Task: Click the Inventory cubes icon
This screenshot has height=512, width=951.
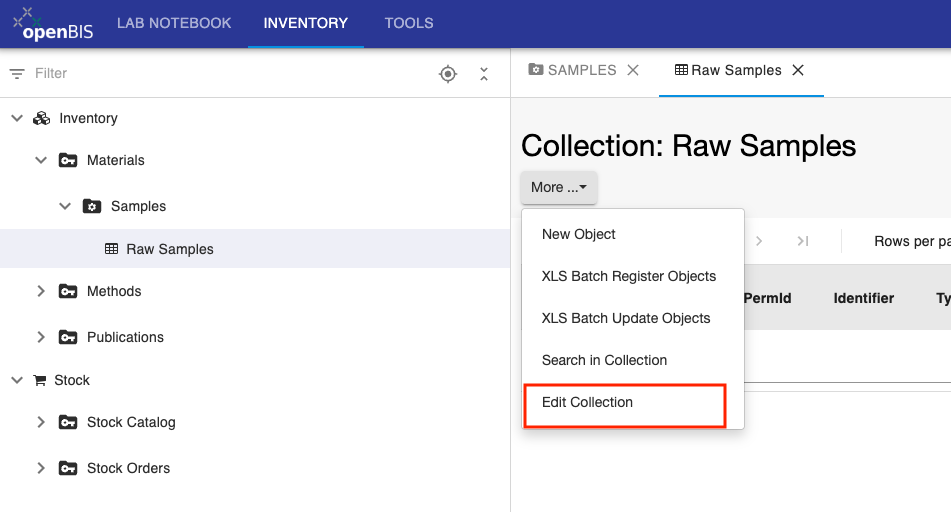Action: click(41, 118)
